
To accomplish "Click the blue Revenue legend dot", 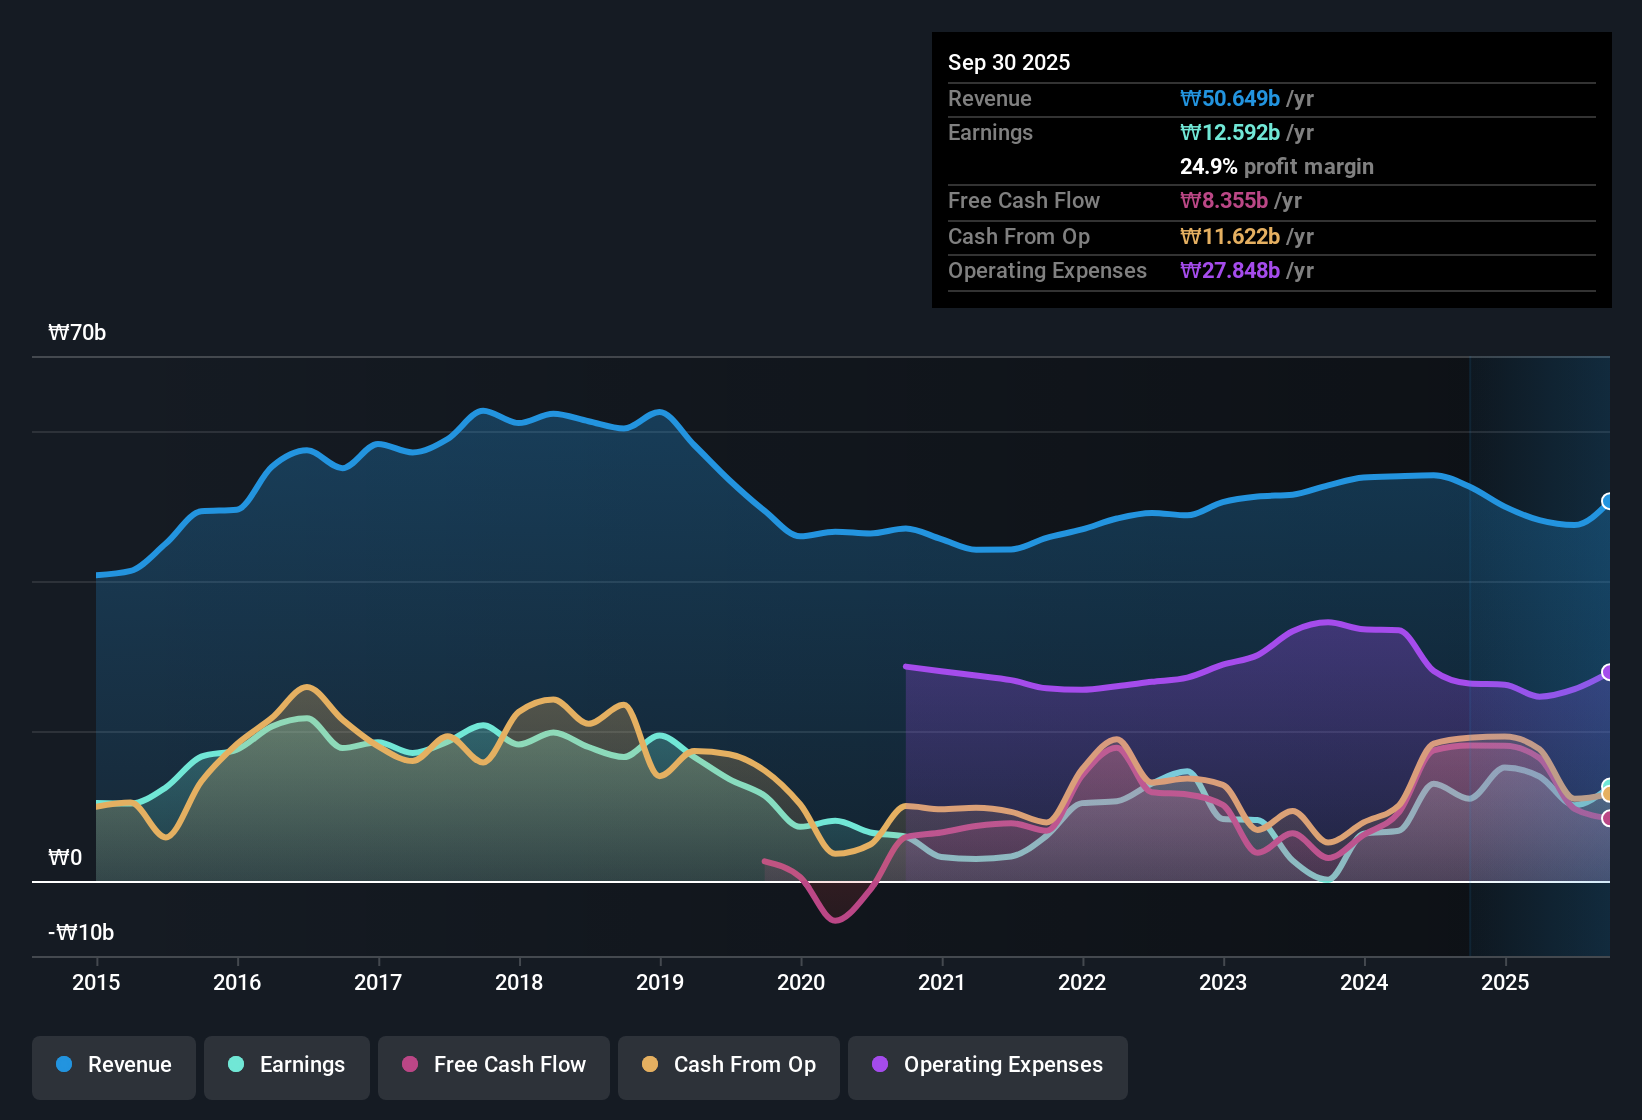I will [63, 1065].
